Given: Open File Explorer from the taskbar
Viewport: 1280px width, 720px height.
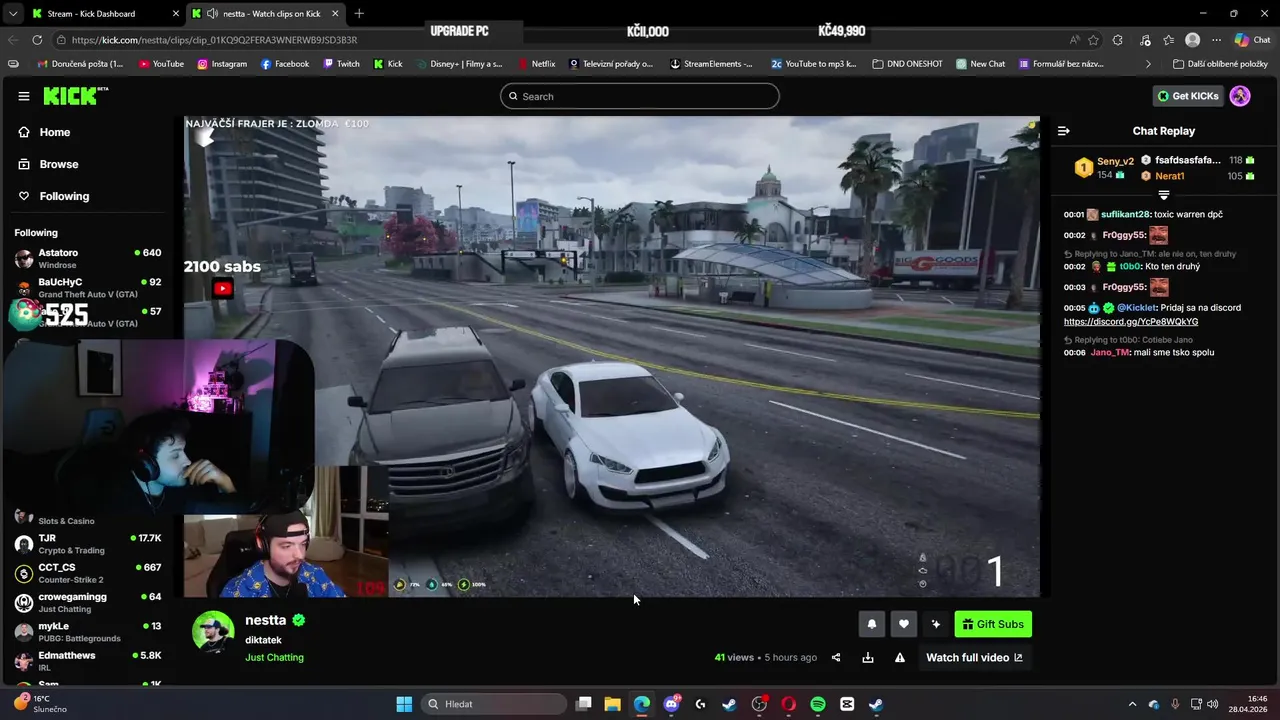Looking at the screenshot, I should click(x=613, y=704).
